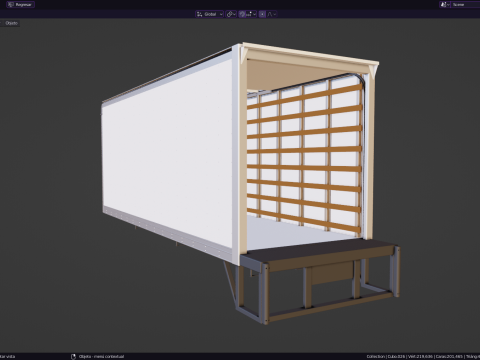Click the mouse icon in status bar
Screen dimensions: 480x360
73,356
